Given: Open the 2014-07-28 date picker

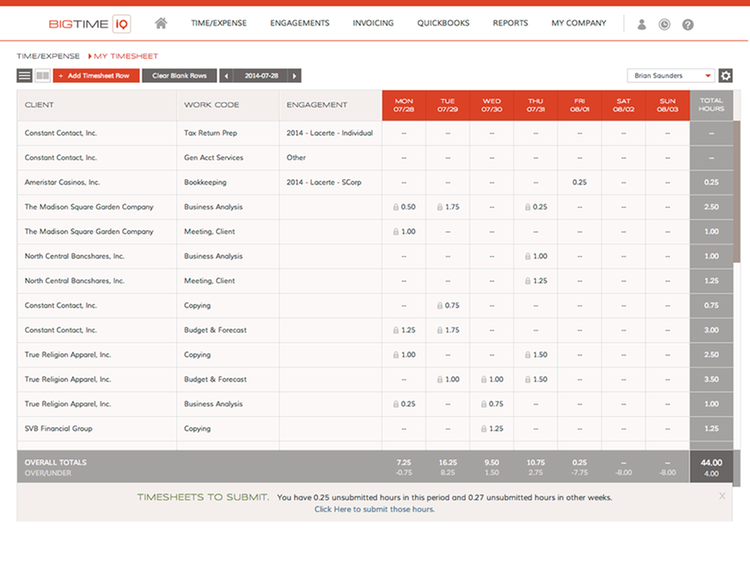Looking at the screenshot, I should tap(261, 76).
